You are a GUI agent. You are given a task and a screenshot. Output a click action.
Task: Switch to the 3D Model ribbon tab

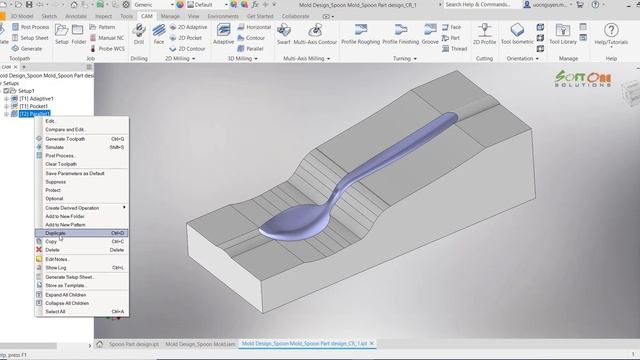(22, 16)
